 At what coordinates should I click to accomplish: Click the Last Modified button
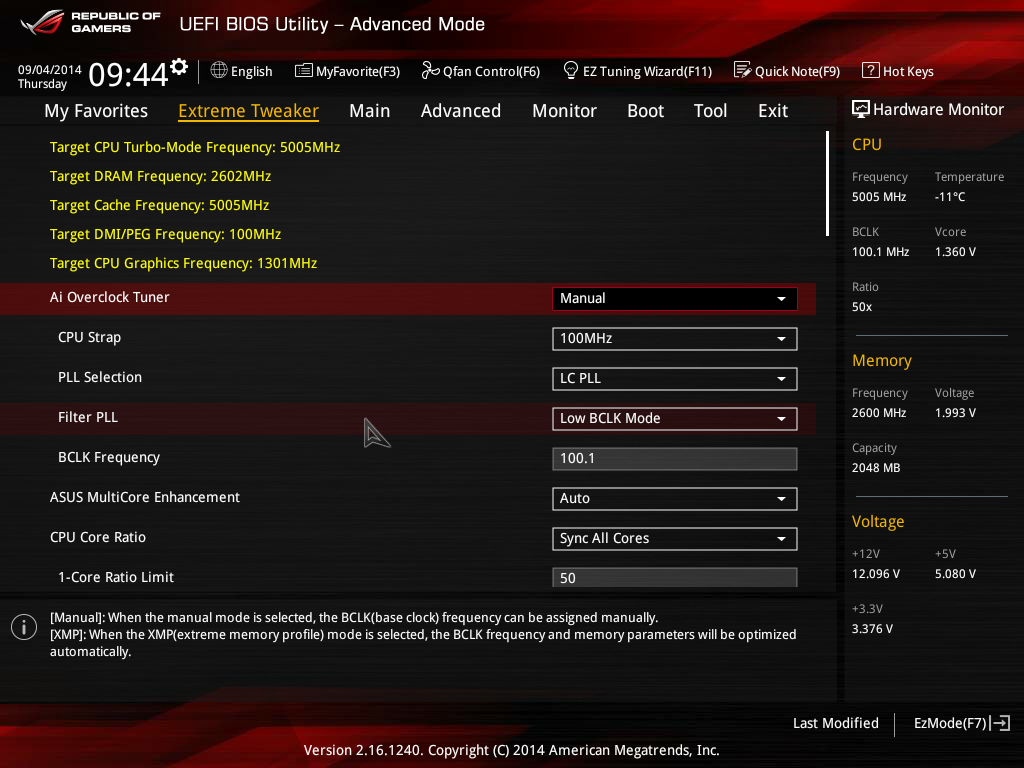click(835, 723)
